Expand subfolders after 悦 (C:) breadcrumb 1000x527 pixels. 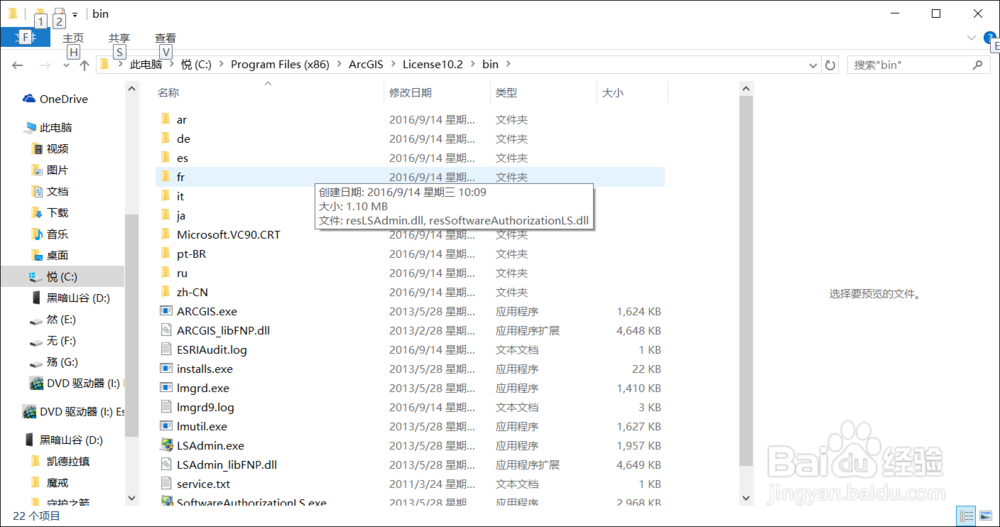coord(221,64)
